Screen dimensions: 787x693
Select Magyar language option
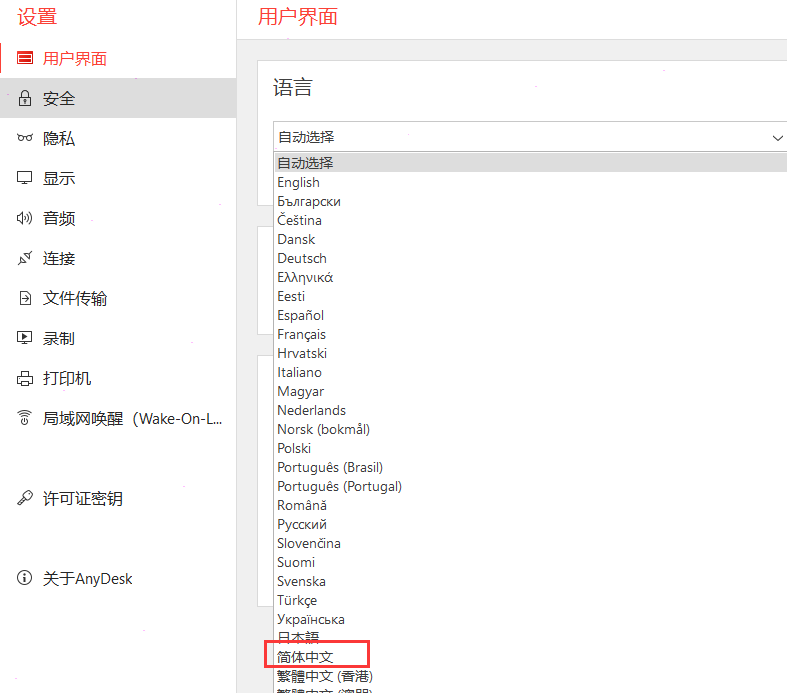tap(531, 391)
